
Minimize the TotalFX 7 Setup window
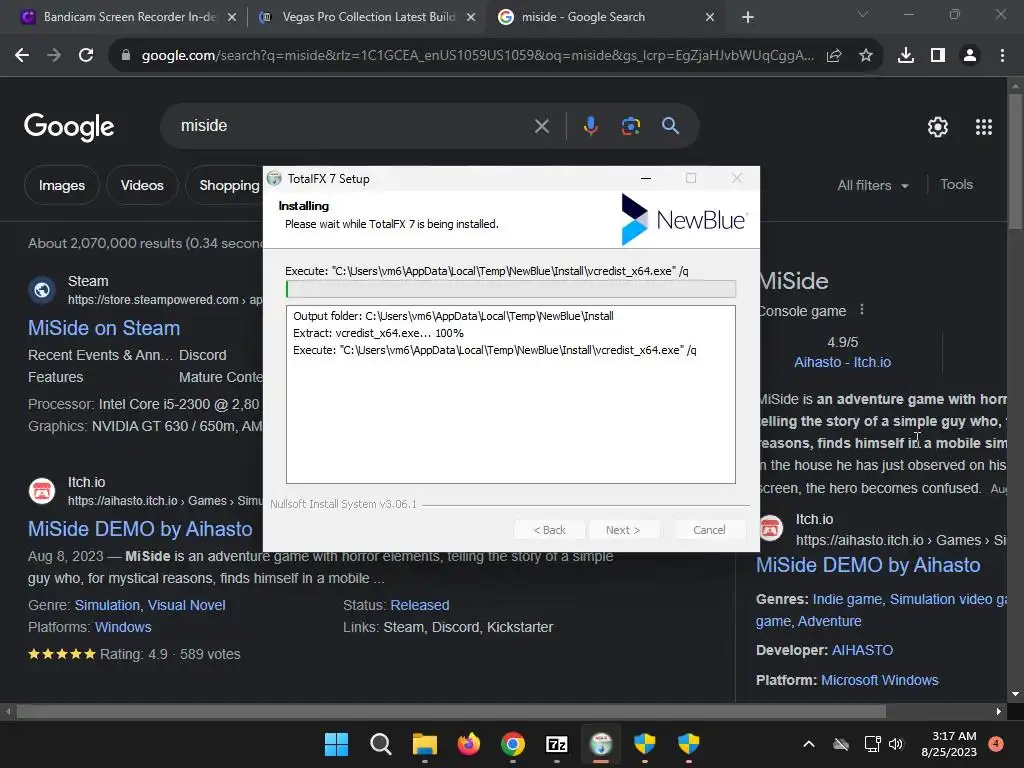point(646,178)
